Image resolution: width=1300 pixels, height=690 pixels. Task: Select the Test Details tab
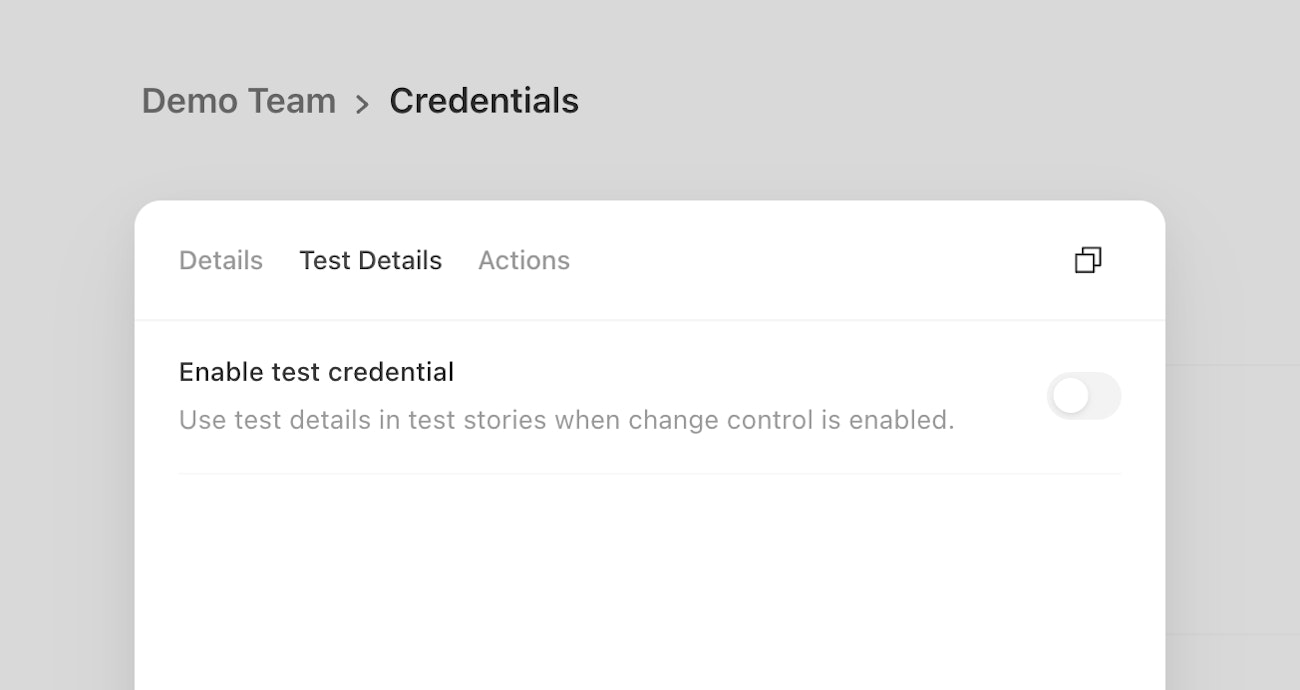[370, 260]
